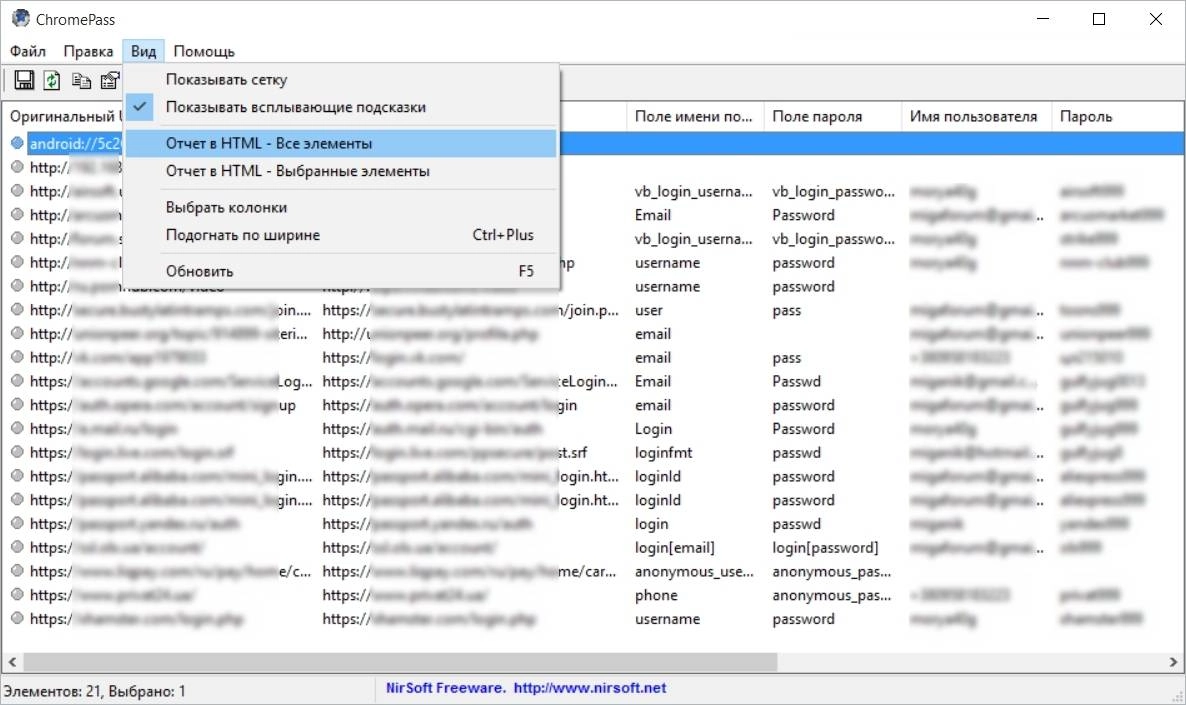Click the 'Email' cell beside 'Passwd'
The image size is (1186, 705).
(653, 381)
